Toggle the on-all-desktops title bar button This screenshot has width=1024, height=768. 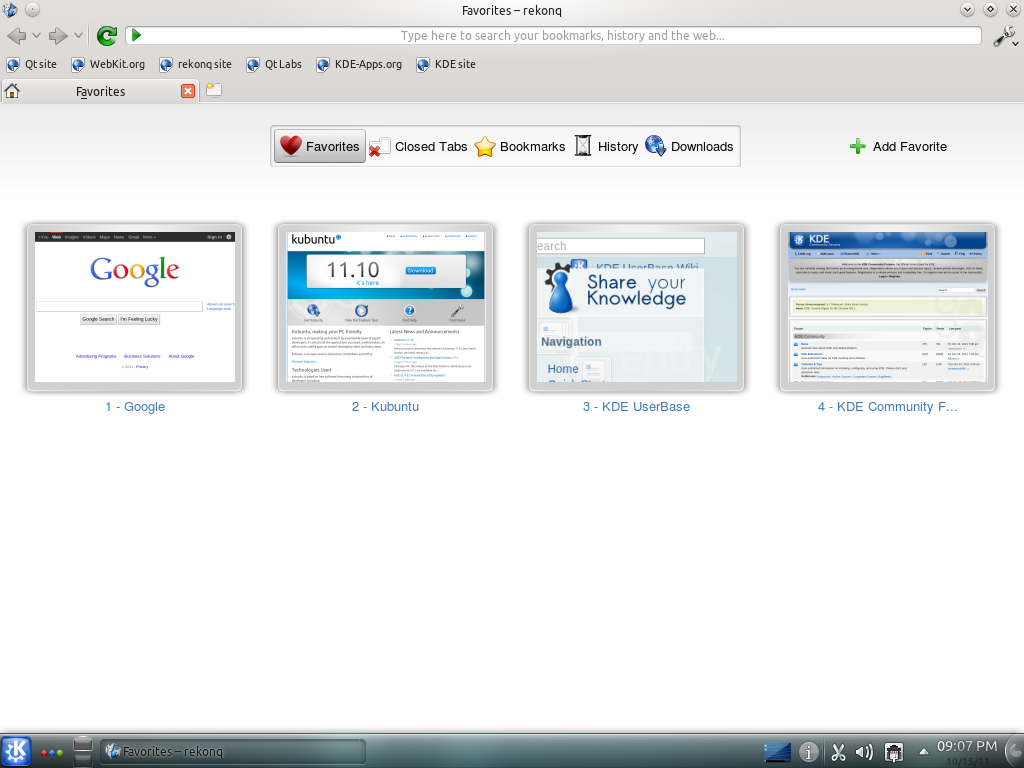coord(32,10)
